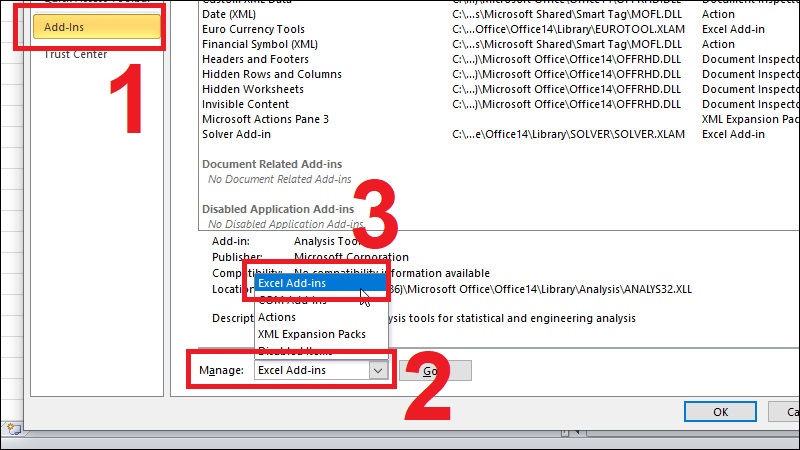Select the Add-Ins category in the sidebar
Image resolution: width=800 pixels, height=450 pixels.
tap(96, 27)
